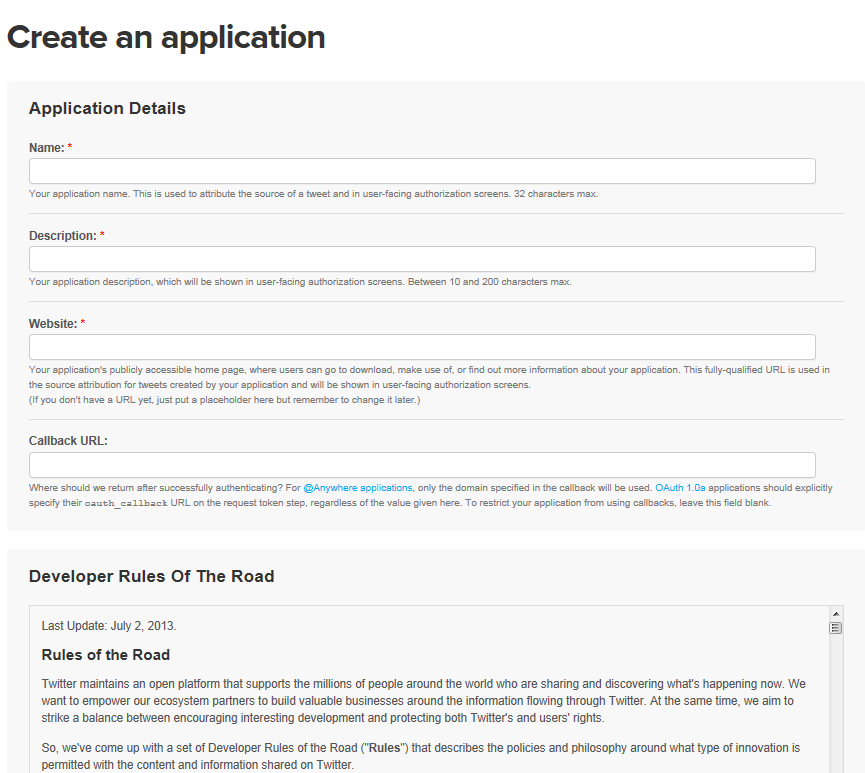The image size is (865, 773).
Task: Click the Application Details heading
Action: click(107, 108)
